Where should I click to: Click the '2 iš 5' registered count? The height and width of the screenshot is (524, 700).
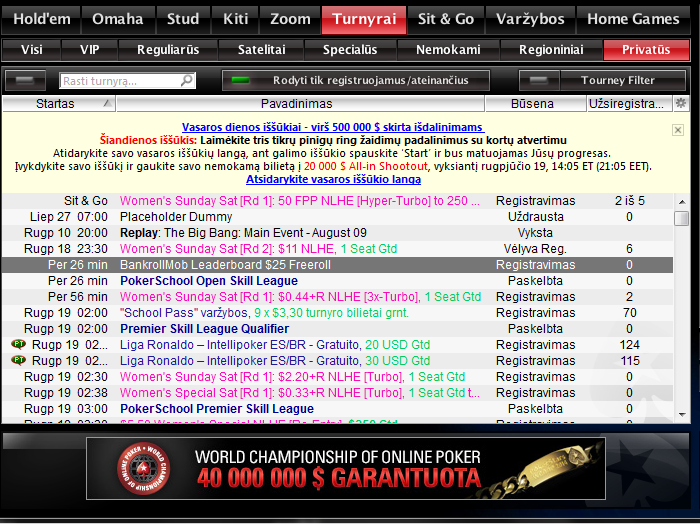(x=629, y=201)
